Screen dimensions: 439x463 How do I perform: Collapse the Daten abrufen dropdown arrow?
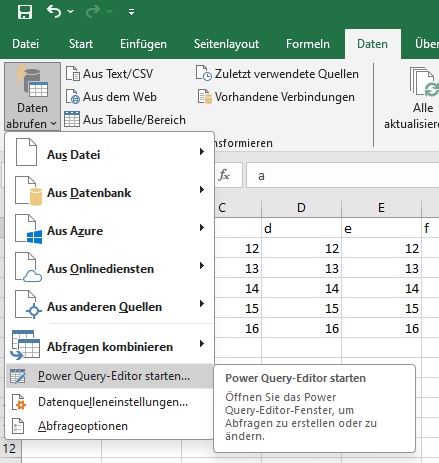pyautogui.click(x=54, y=124)
